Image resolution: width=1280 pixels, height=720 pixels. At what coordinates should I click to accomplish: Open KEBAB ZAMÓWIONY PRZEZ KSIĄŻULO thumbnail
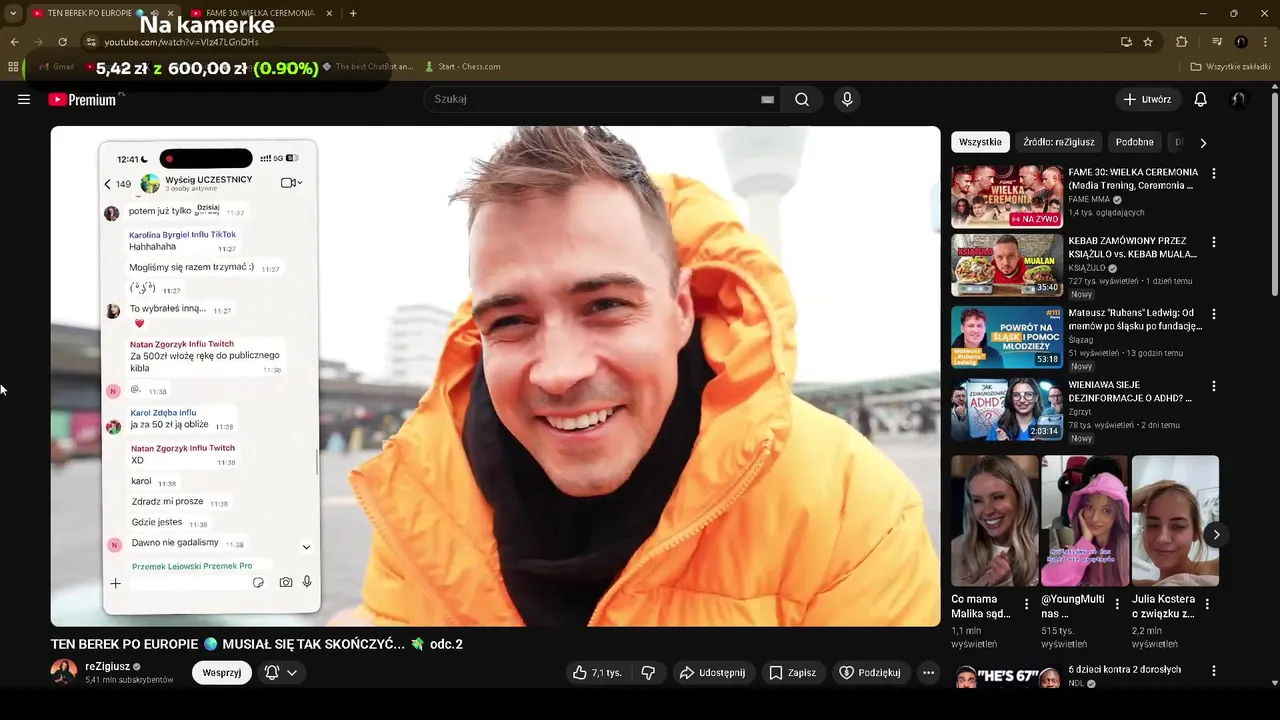[1007, 265]
